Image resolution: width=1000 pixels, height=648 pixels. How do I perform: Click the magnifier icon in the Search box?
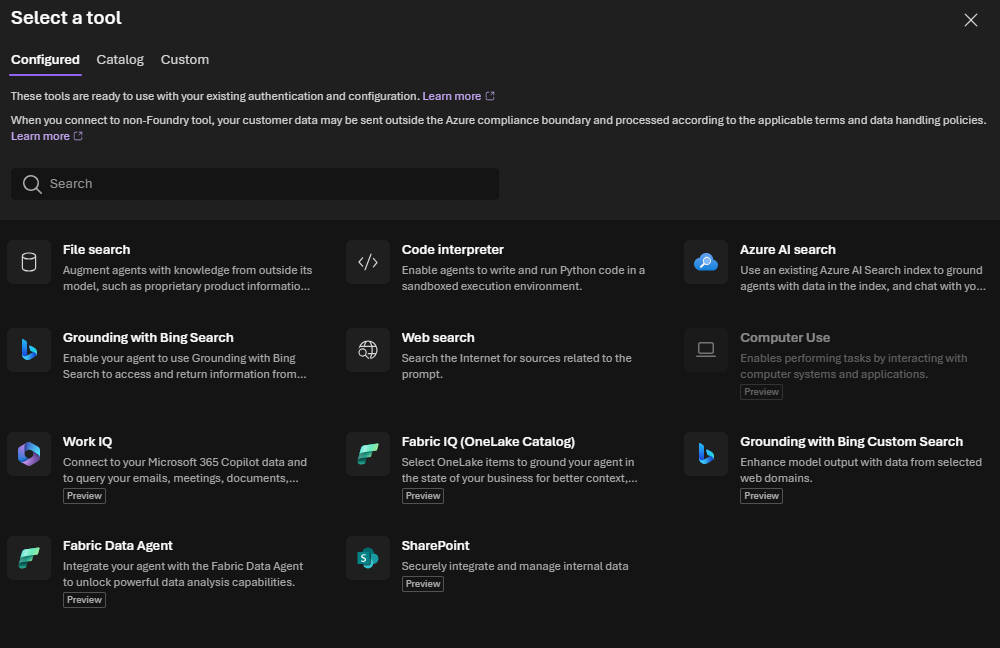click(32, 184)
